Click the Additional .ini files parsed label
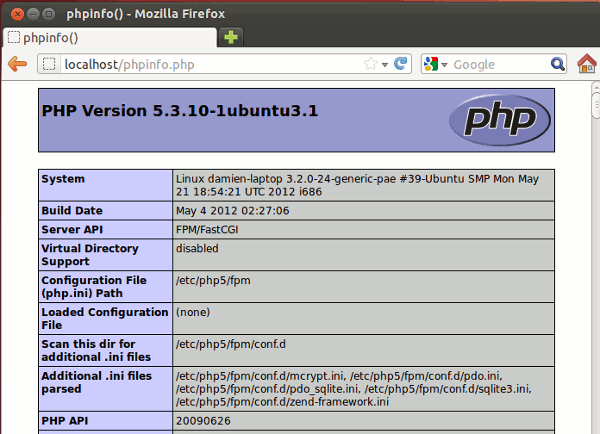Viewport: 600px width, 434px height. 97,382
